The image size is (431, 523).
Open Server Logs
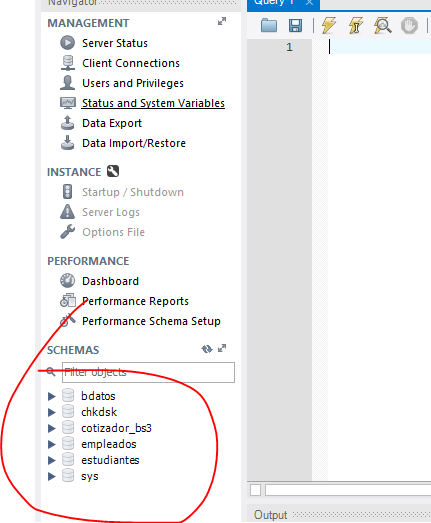coord(111,212)
